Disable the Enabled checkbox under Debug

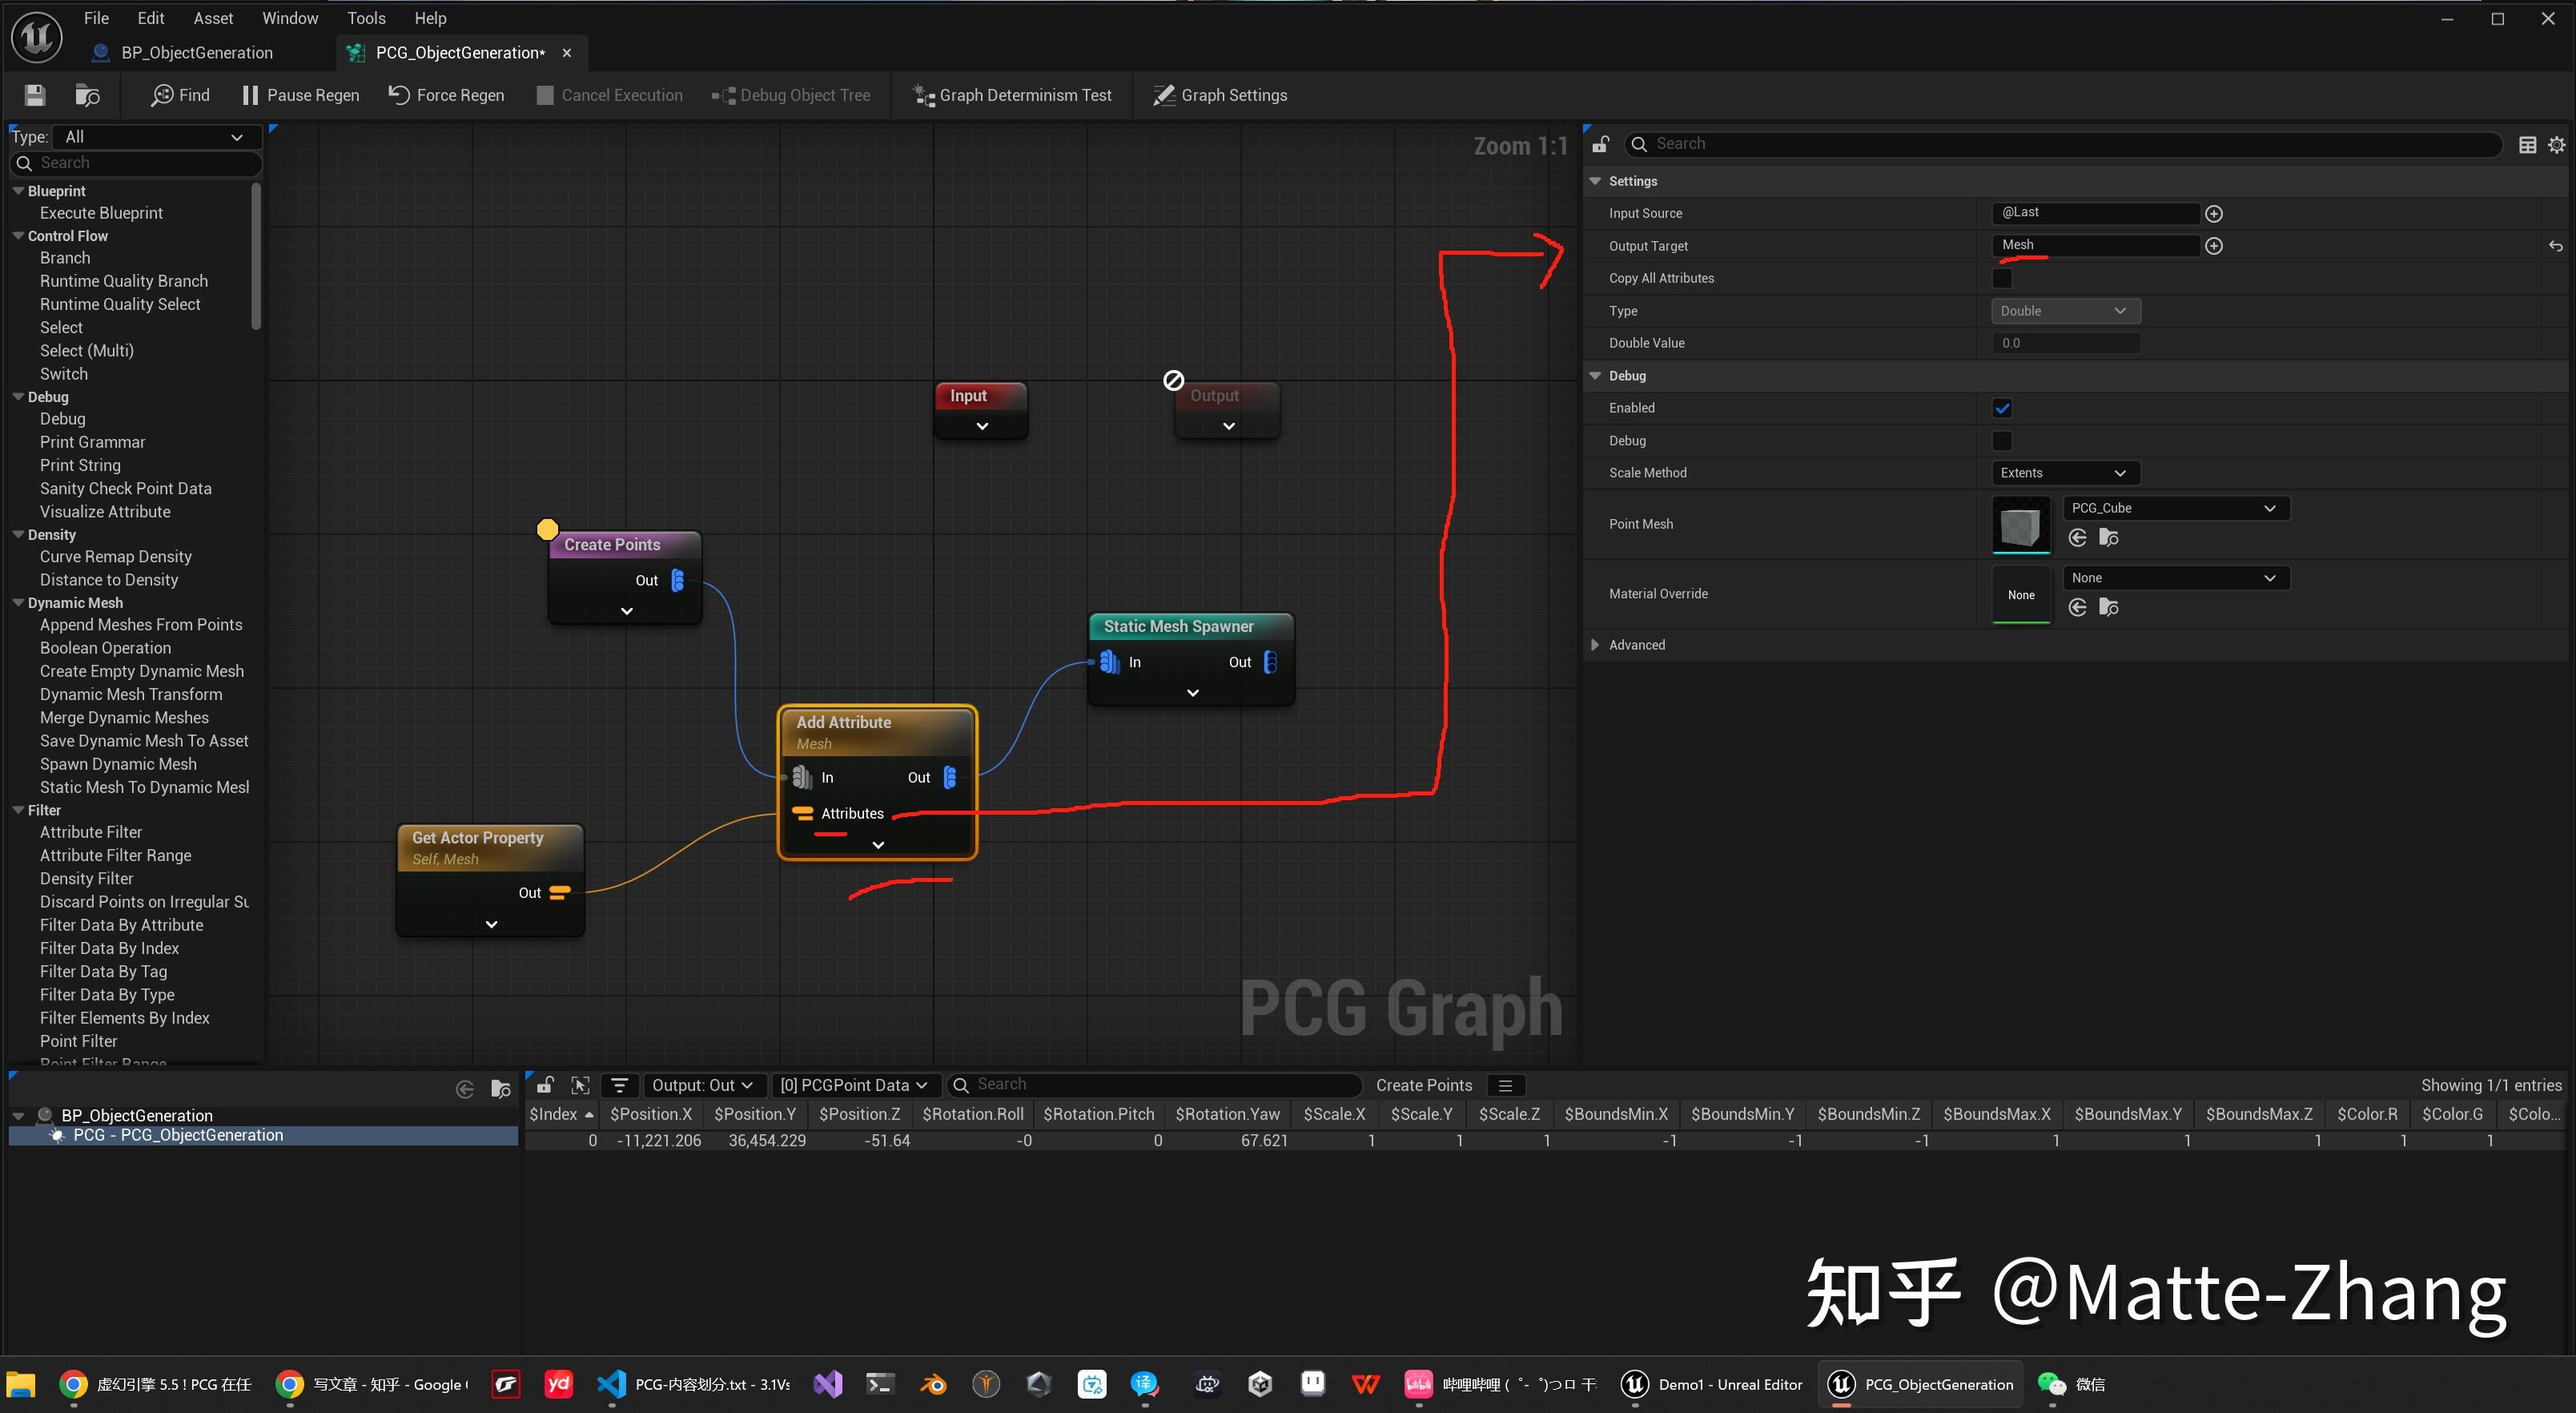coord(2002,407)
